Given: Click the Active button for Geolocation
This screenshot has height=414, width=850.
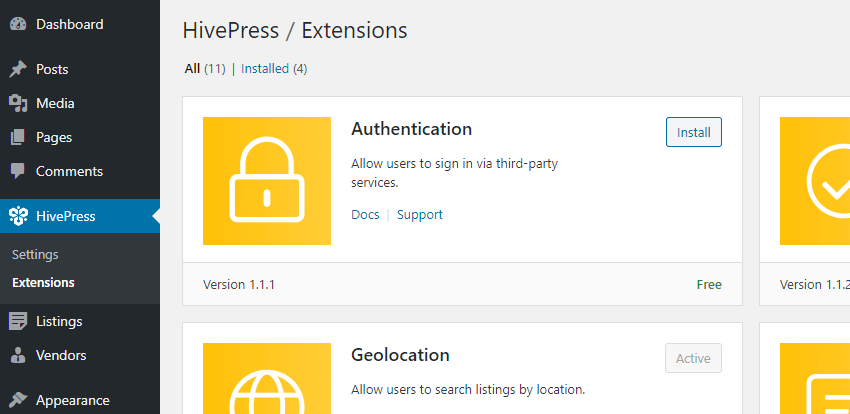Looking at the screenshot, I should (x=693, y=358).
